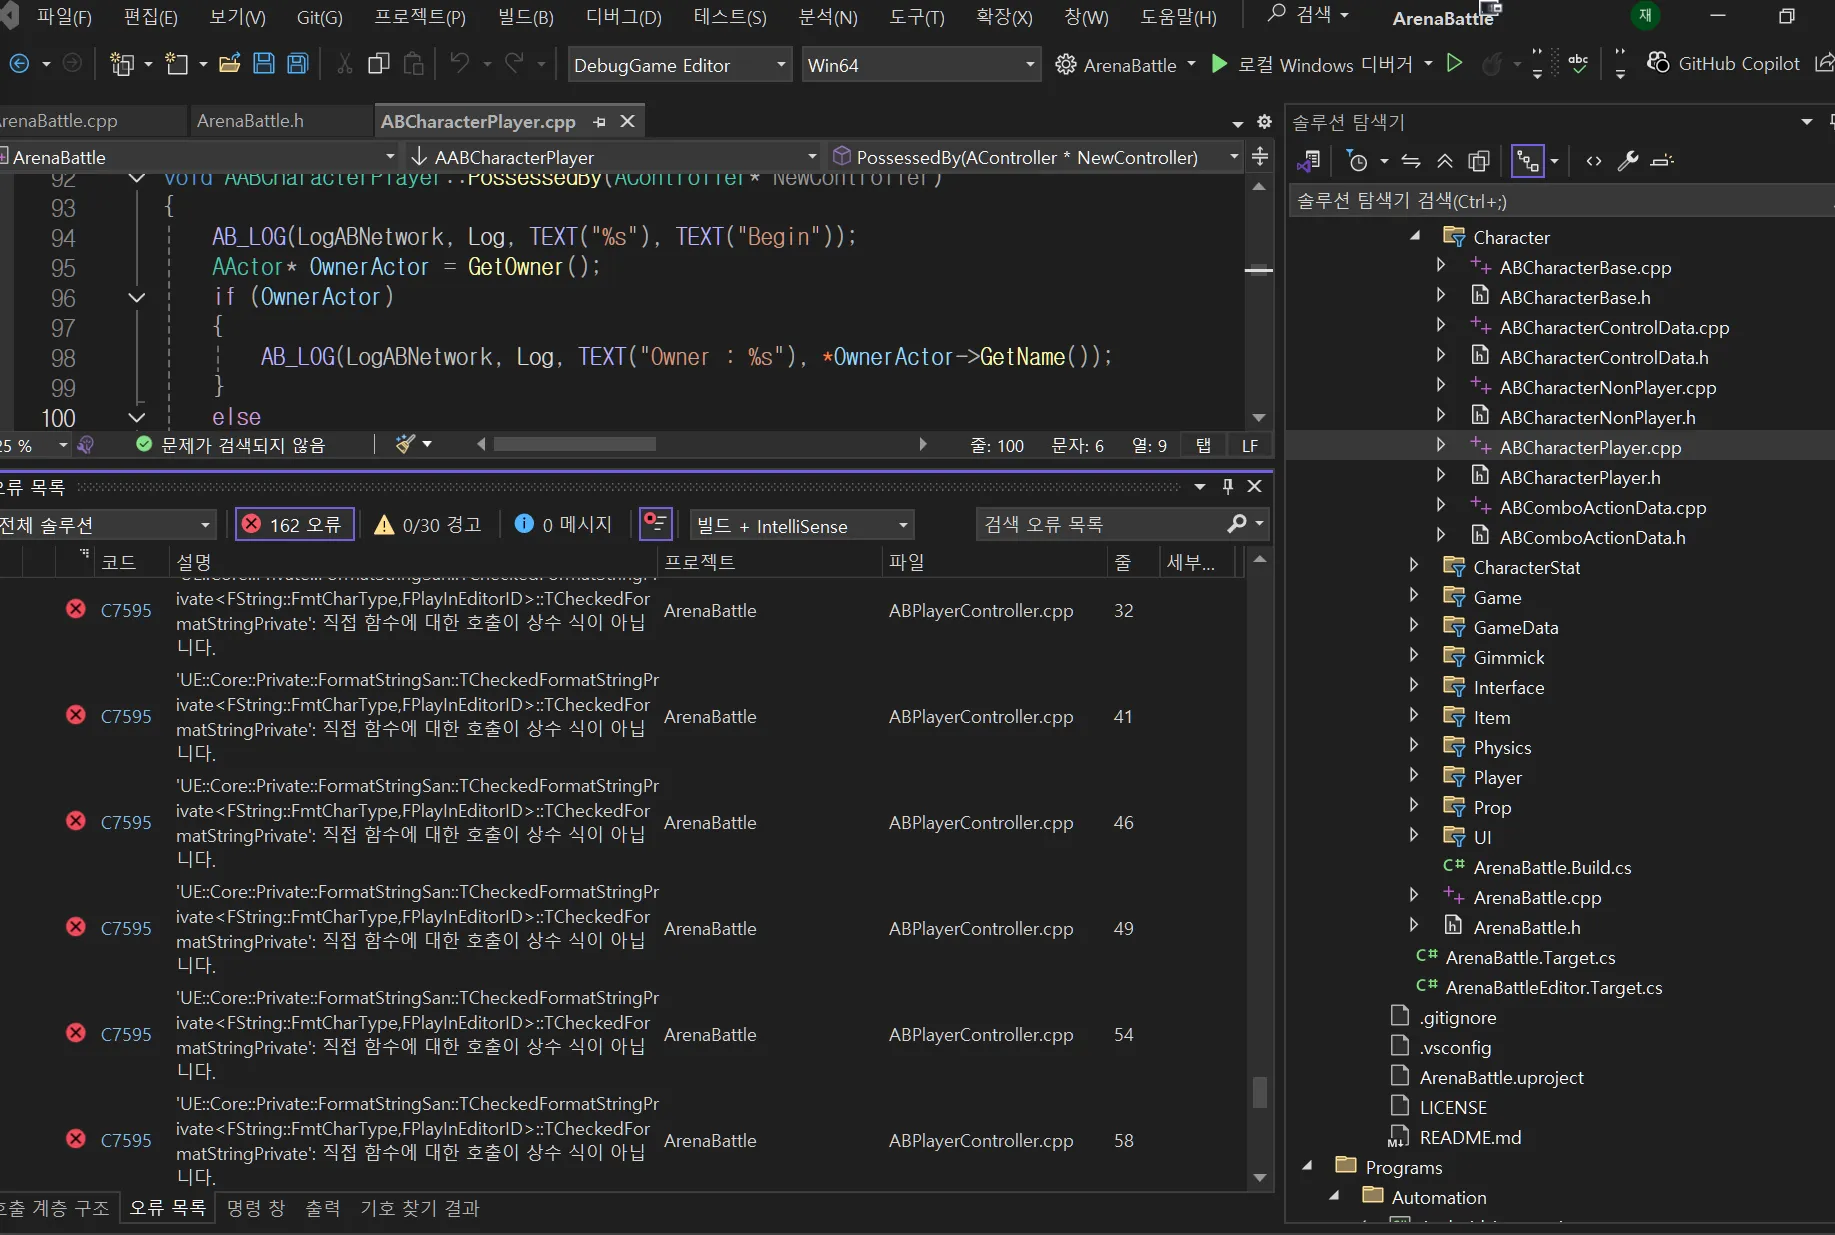Open the 파일(F) menu
This screenshot has height=1235, width=1835.
[x=64, y=17]
